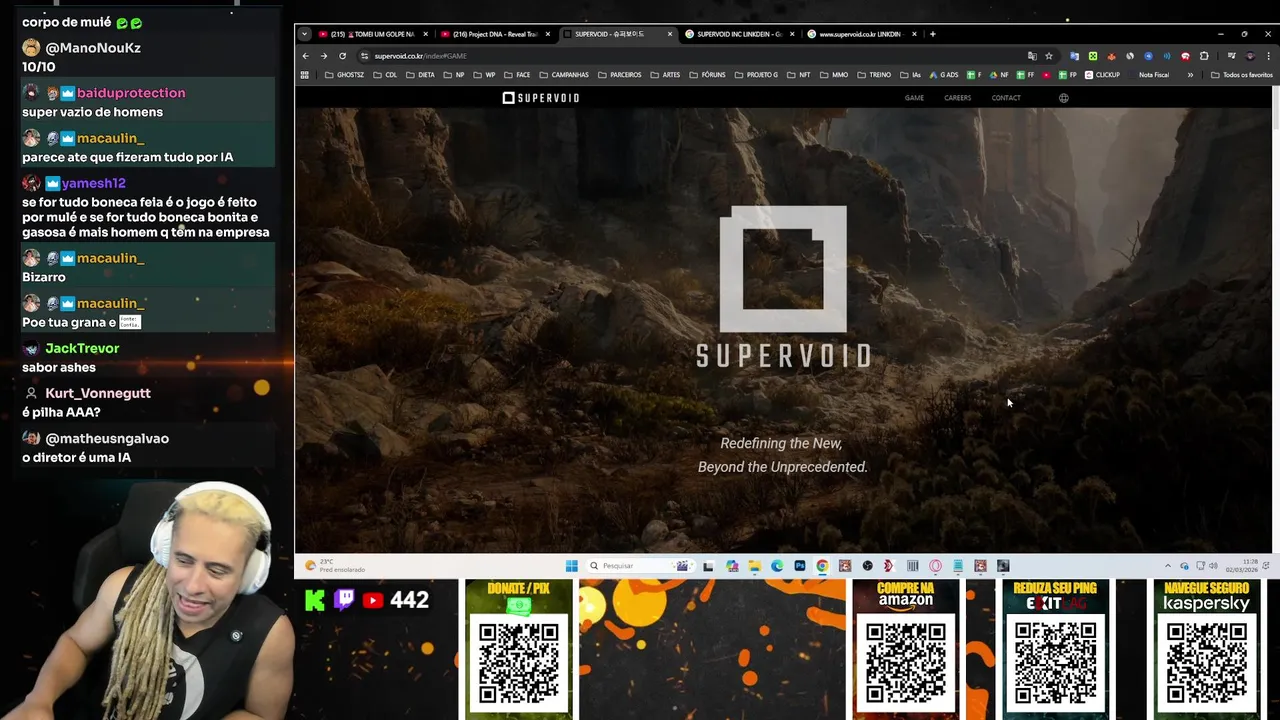The image size is (1280, 720).
Task: Open the DIETA bookmark folder
Action: pyautogui.click(x=420, y=75)
